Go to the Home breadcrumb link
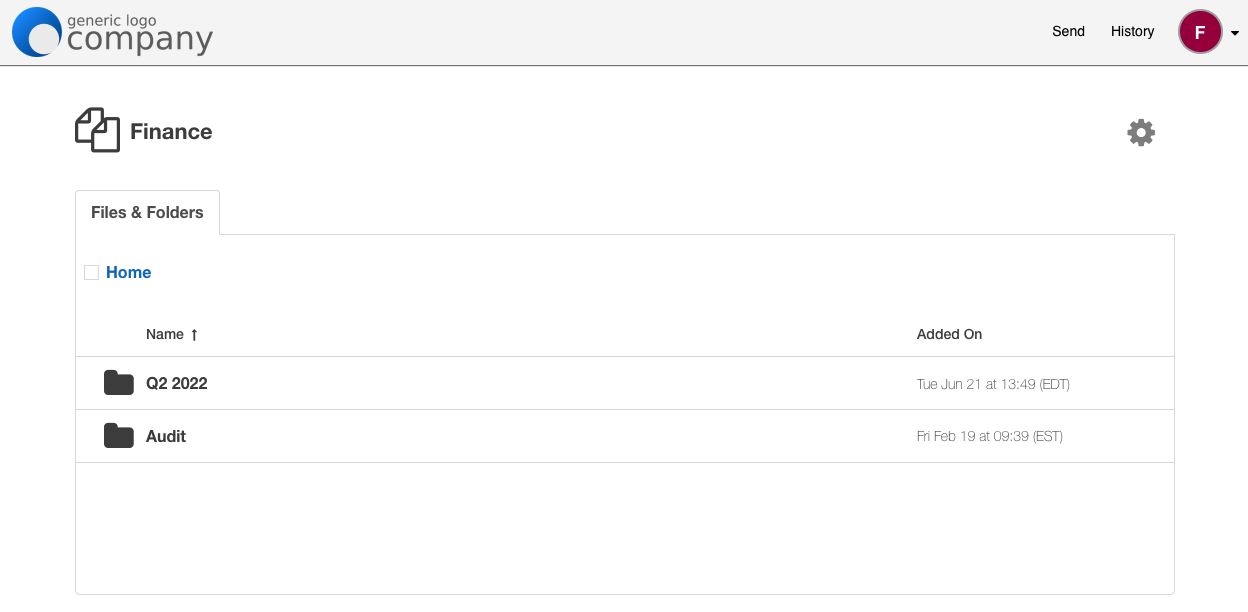Viewport: 1248px width, 612px height. [x=129, y=272]
